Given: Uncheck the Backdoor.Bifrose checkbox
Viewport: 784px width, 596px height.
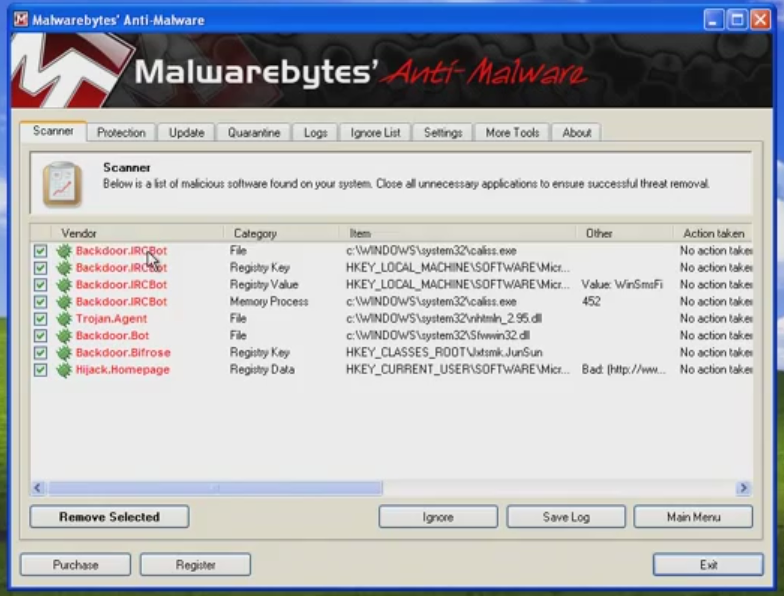Looking at the screenshot, I should click(40, 352).
